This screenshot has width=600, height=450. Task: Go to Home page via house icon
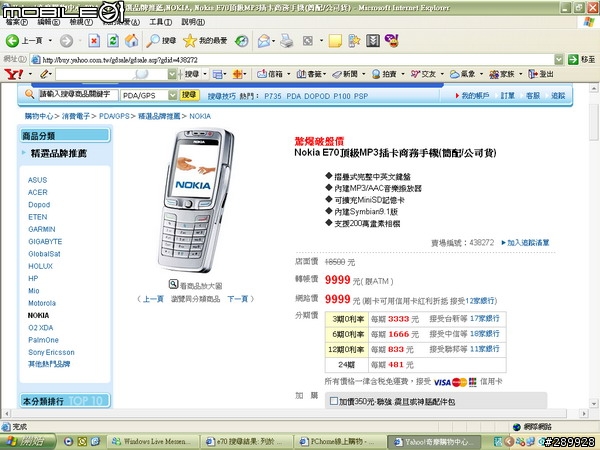[x=131, y=41]
